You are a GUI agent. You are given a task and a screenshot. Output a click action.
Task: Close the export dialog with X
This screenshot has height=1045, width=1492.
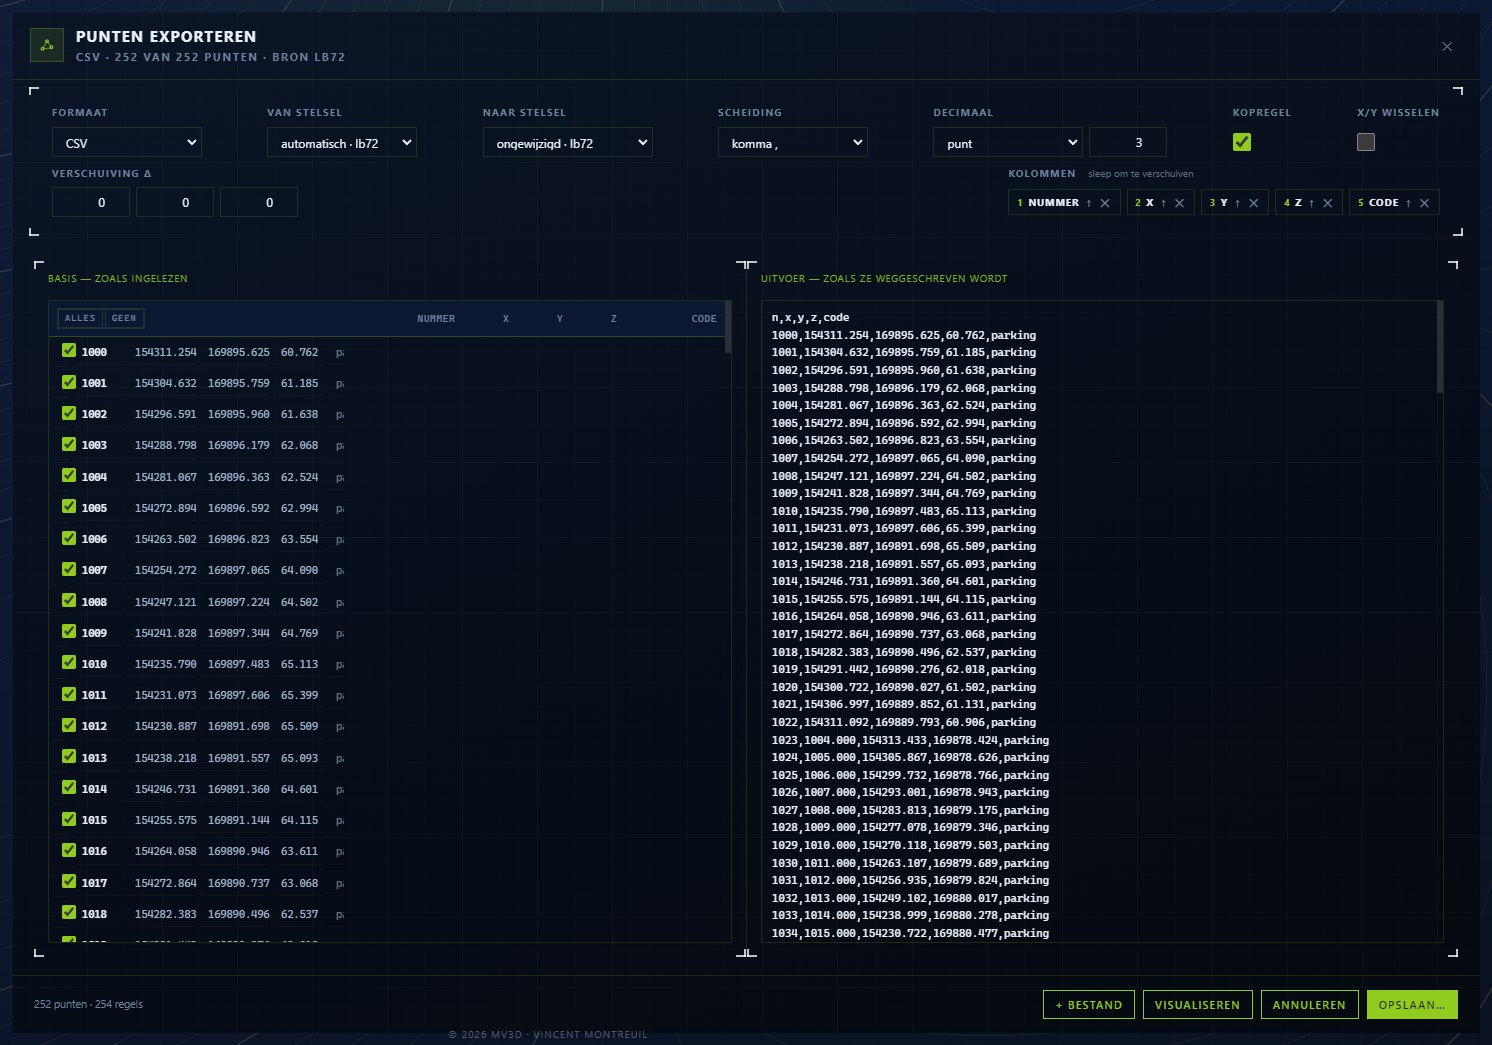pos(1447,46)
